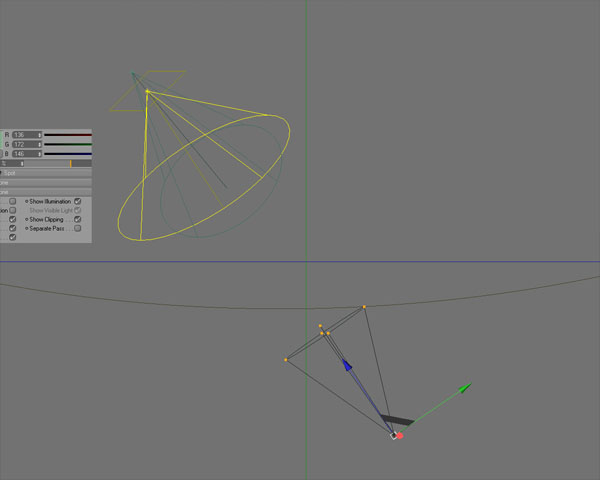Untick the checked box left of Show Clipping
Screen dimensions: 600x480
tap(13, 219)
